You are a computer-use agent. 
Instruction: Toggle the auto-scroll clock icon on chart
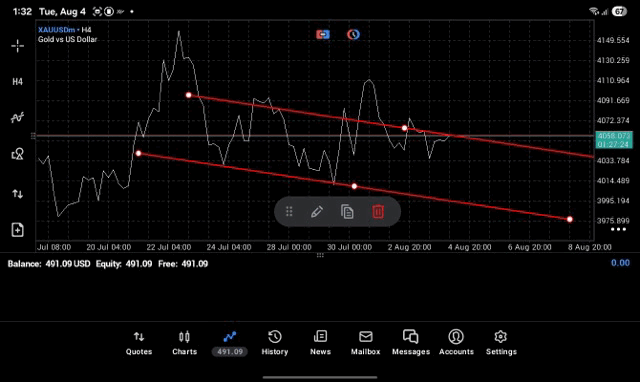(x=353, y=34)
